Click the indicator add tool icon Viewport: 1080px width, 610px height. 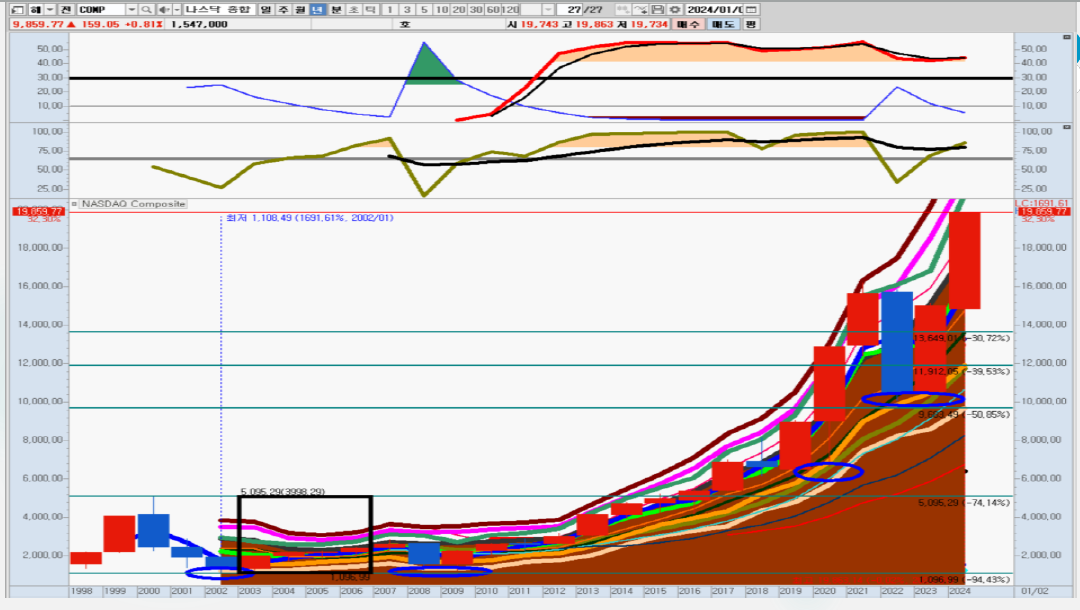point(623,10)
